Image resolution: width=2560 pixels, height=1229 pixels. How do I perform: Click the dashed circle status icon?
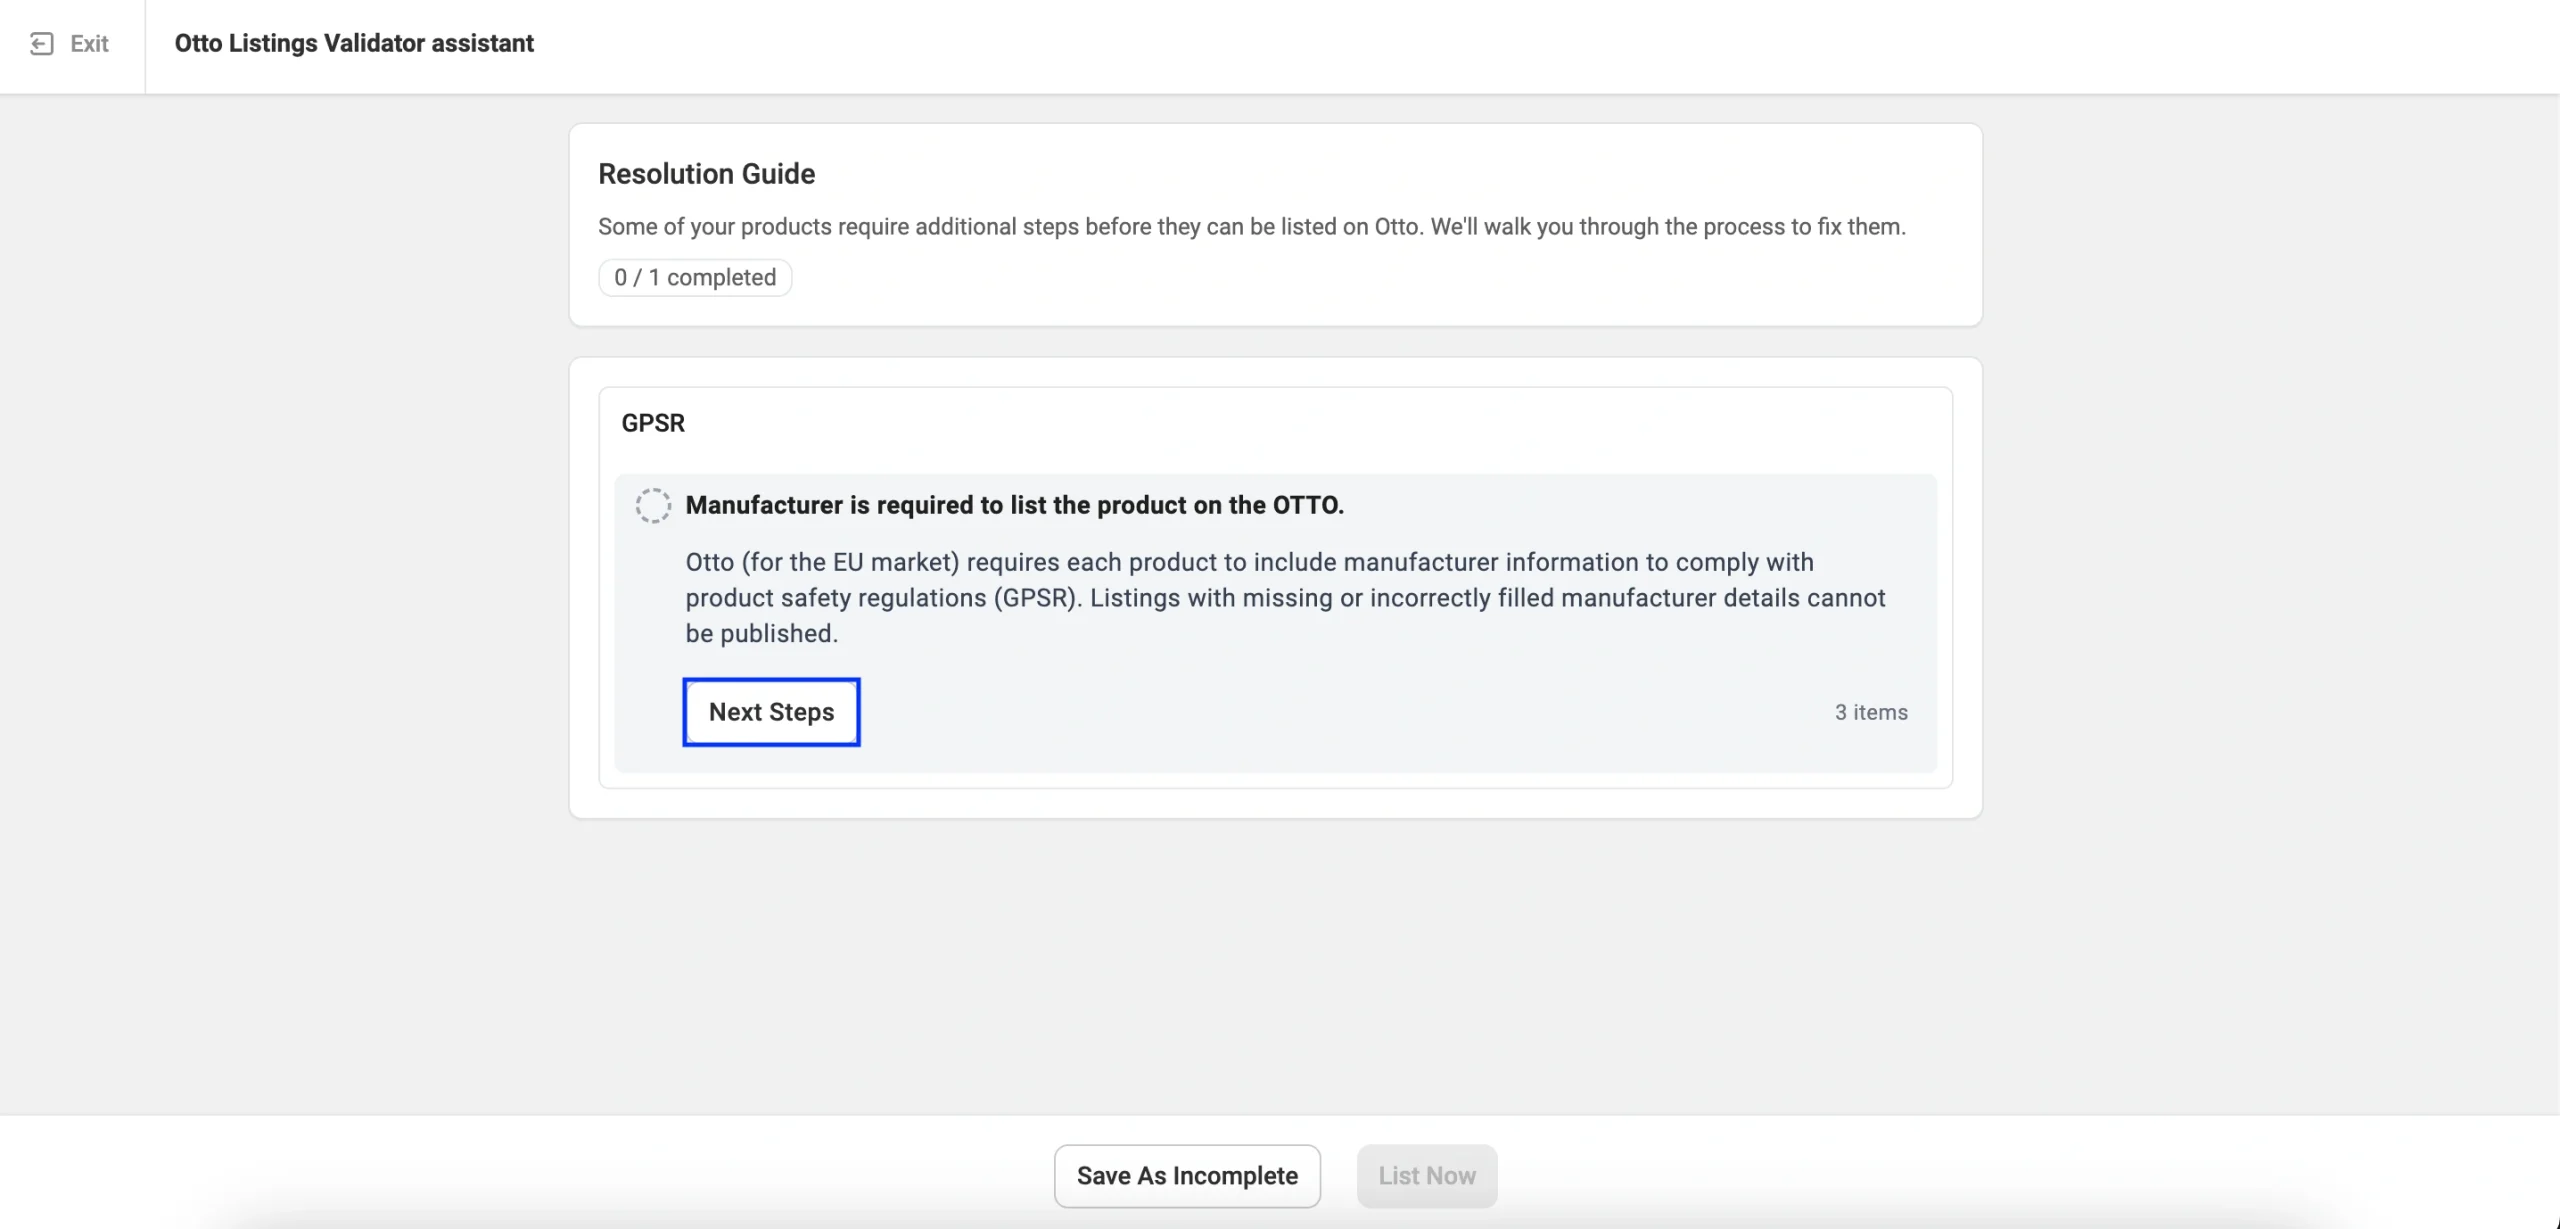pos(653,506)
